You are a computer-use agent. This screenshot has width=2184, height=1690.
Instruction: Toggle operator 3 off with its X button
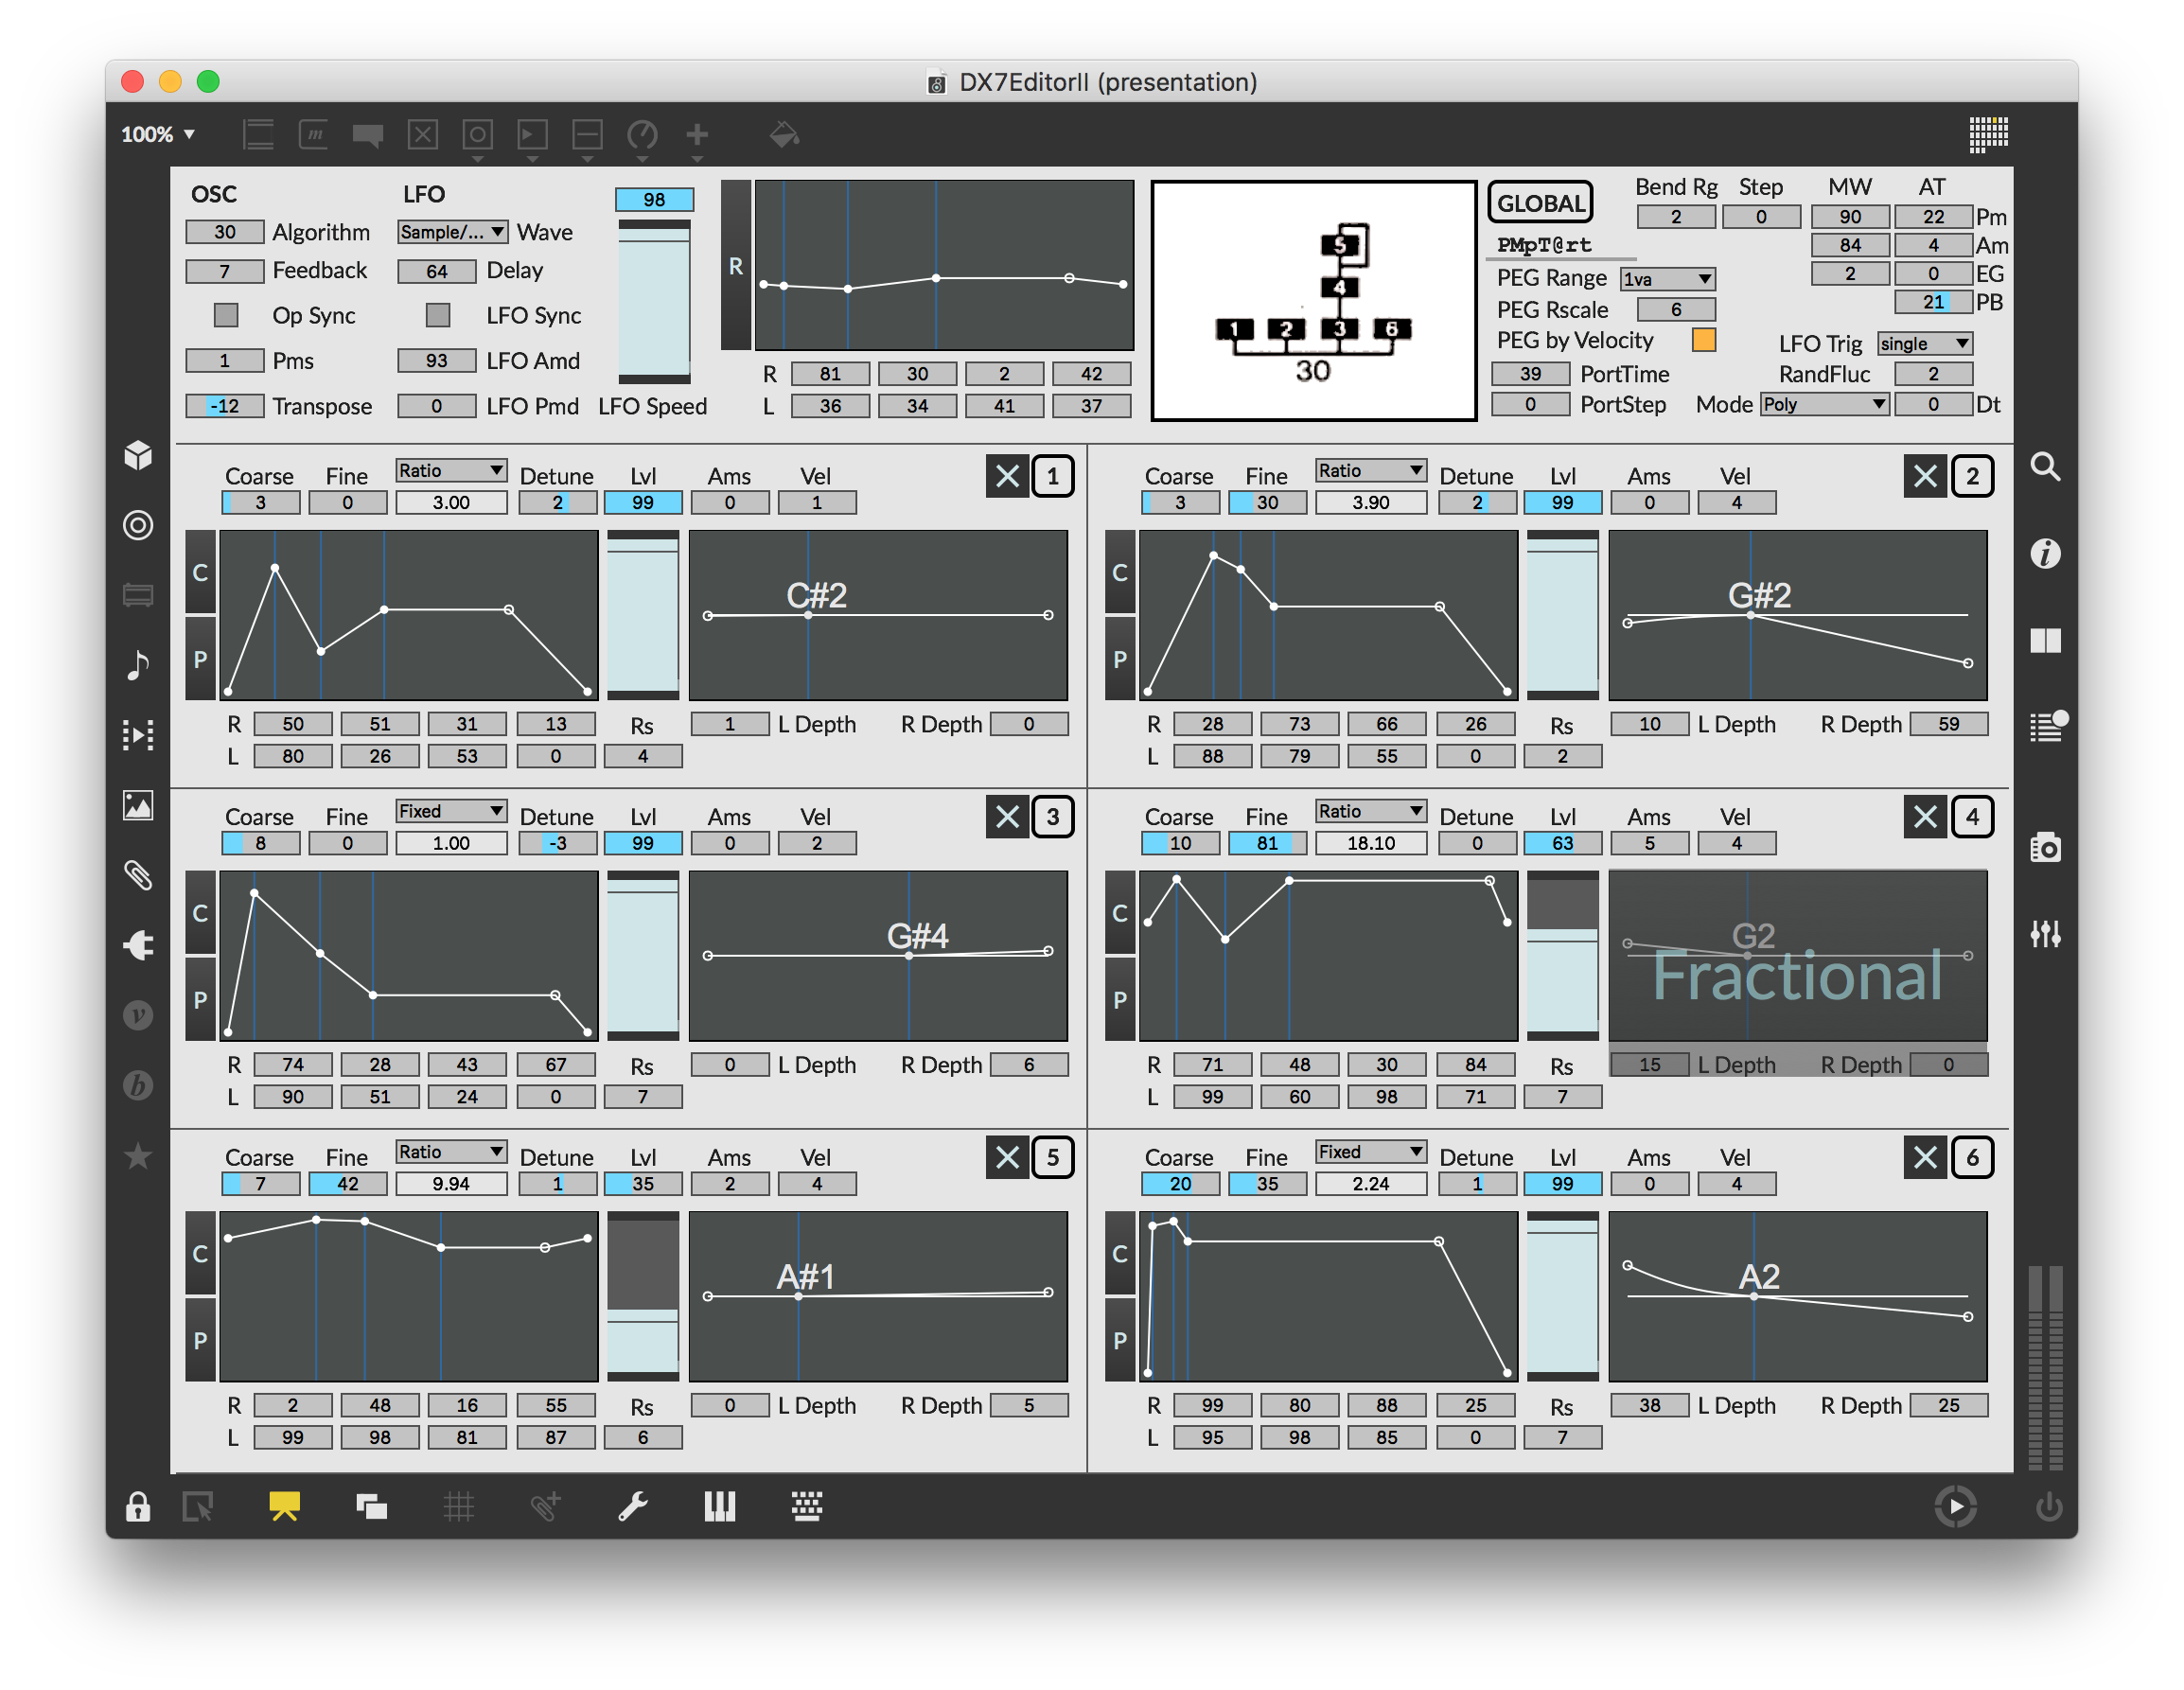pos(1007,817)
